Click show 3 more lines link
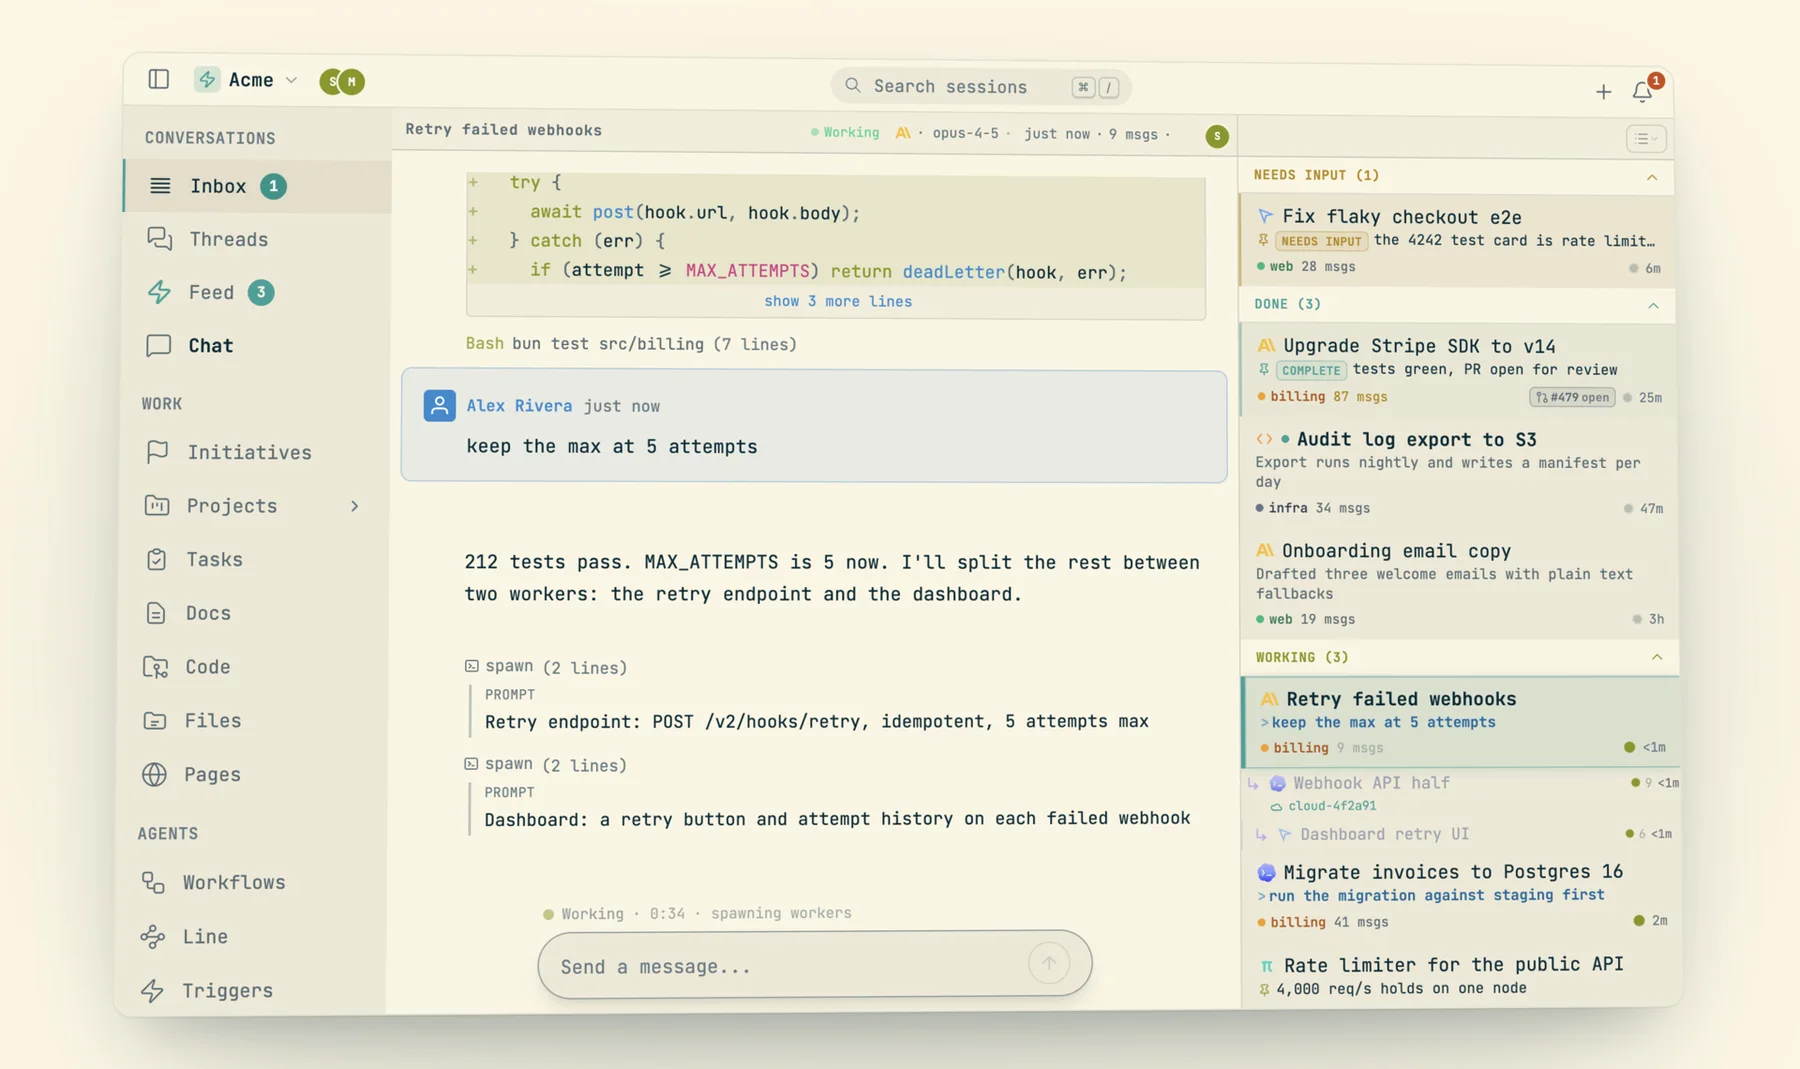 tap(838, 301)
